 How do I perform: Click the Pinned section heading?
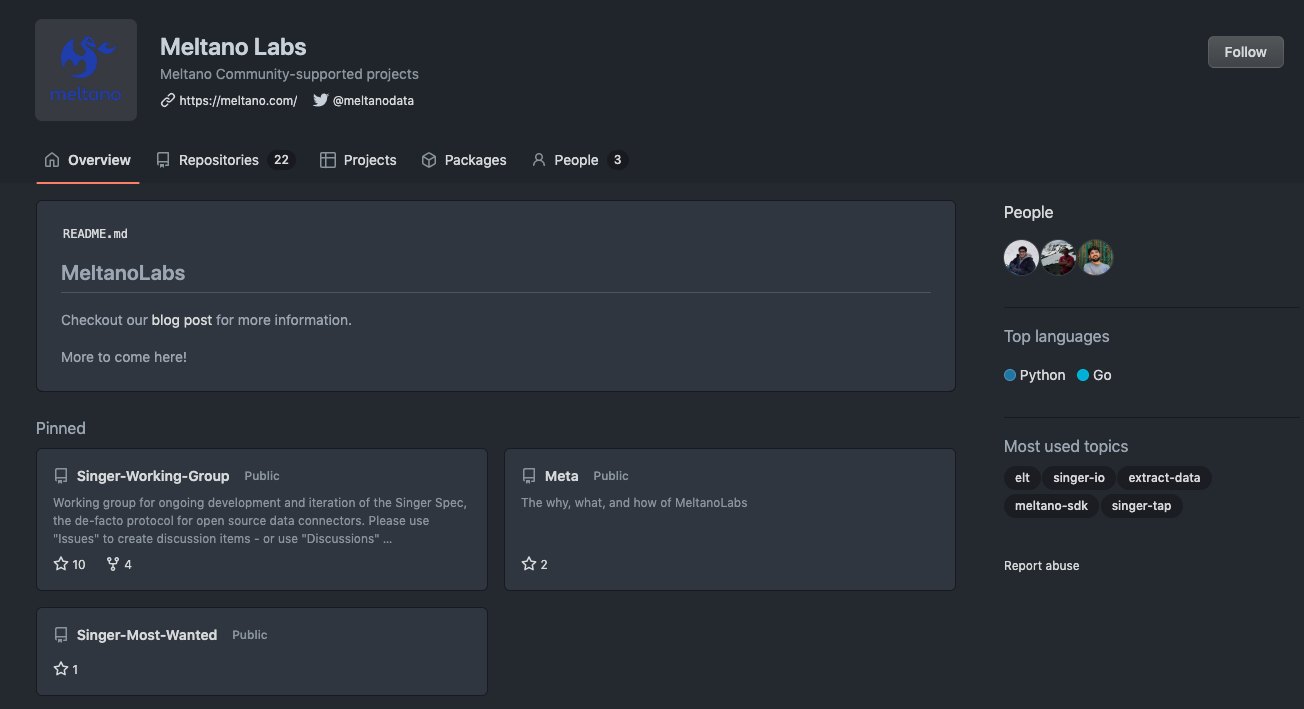point(61,428)
